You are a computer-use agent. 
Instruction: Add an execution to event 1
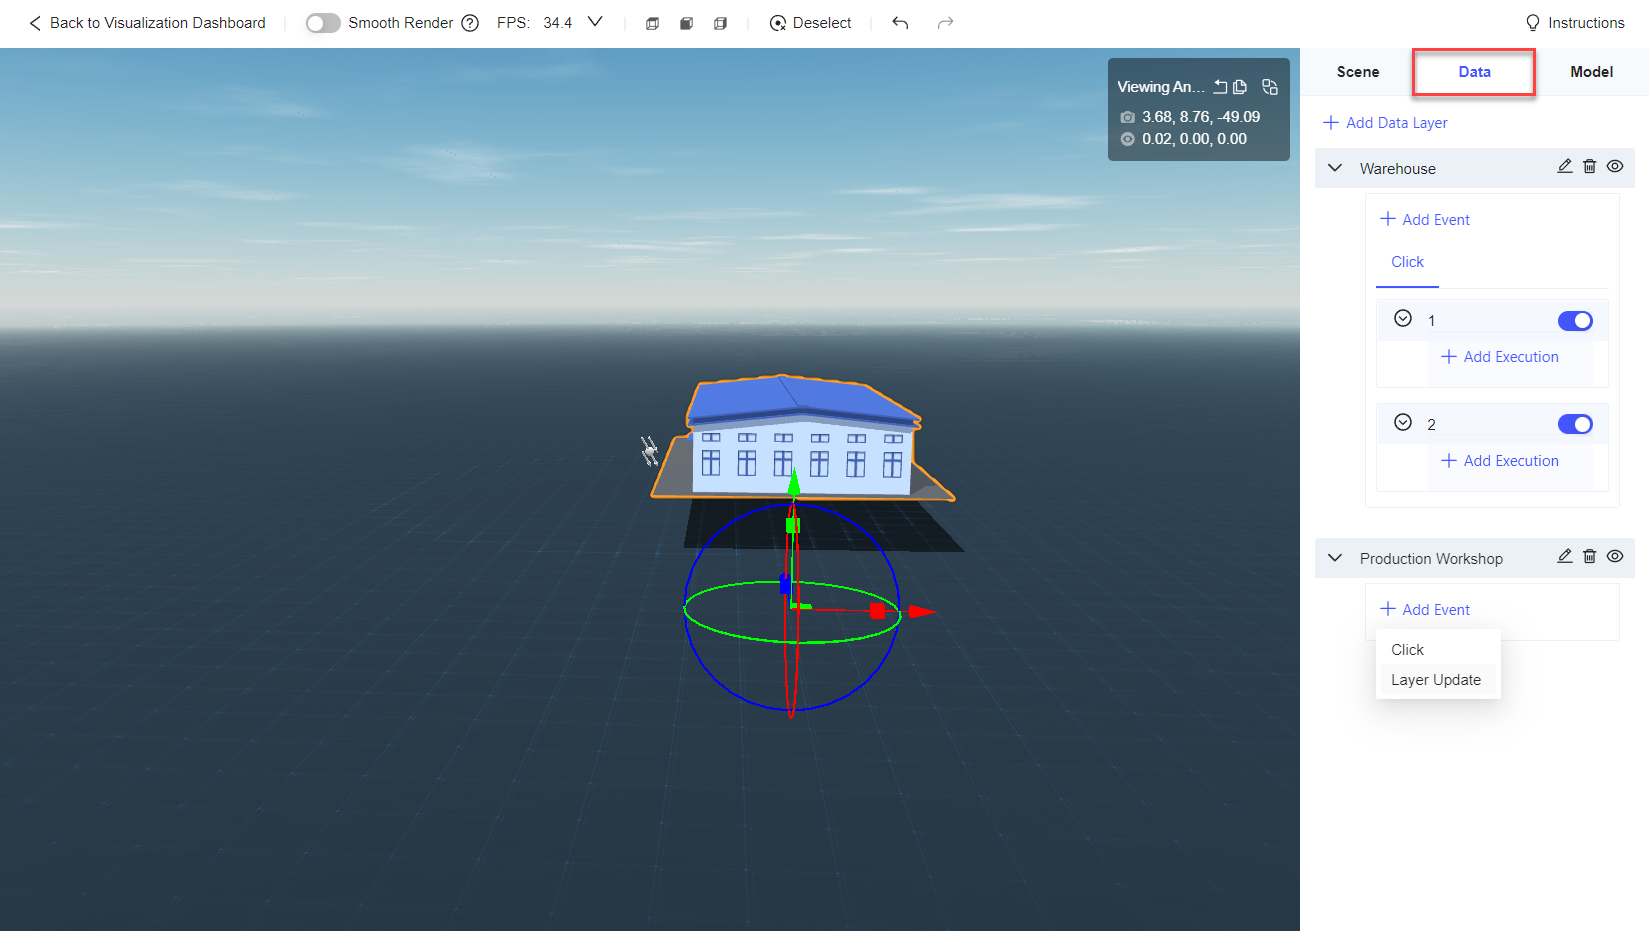pyautogui.click(x=1500, y=357)
